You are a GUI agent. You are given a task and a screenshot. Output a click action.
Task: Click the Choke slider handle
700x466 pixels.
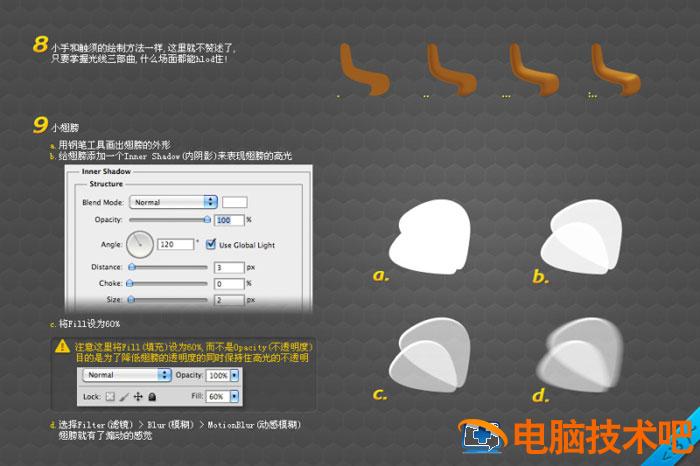coord(129,283)
